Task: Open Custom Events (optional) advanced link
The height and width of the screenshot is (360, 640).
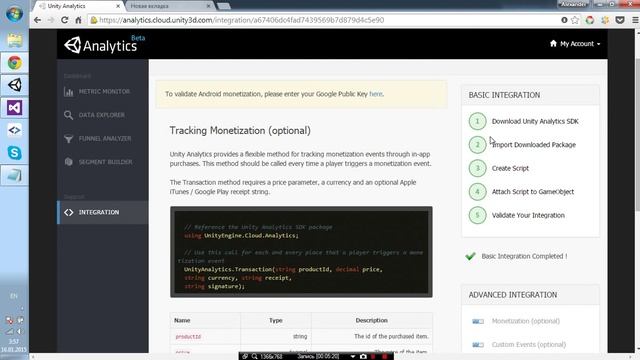Action: pos(529,345)
